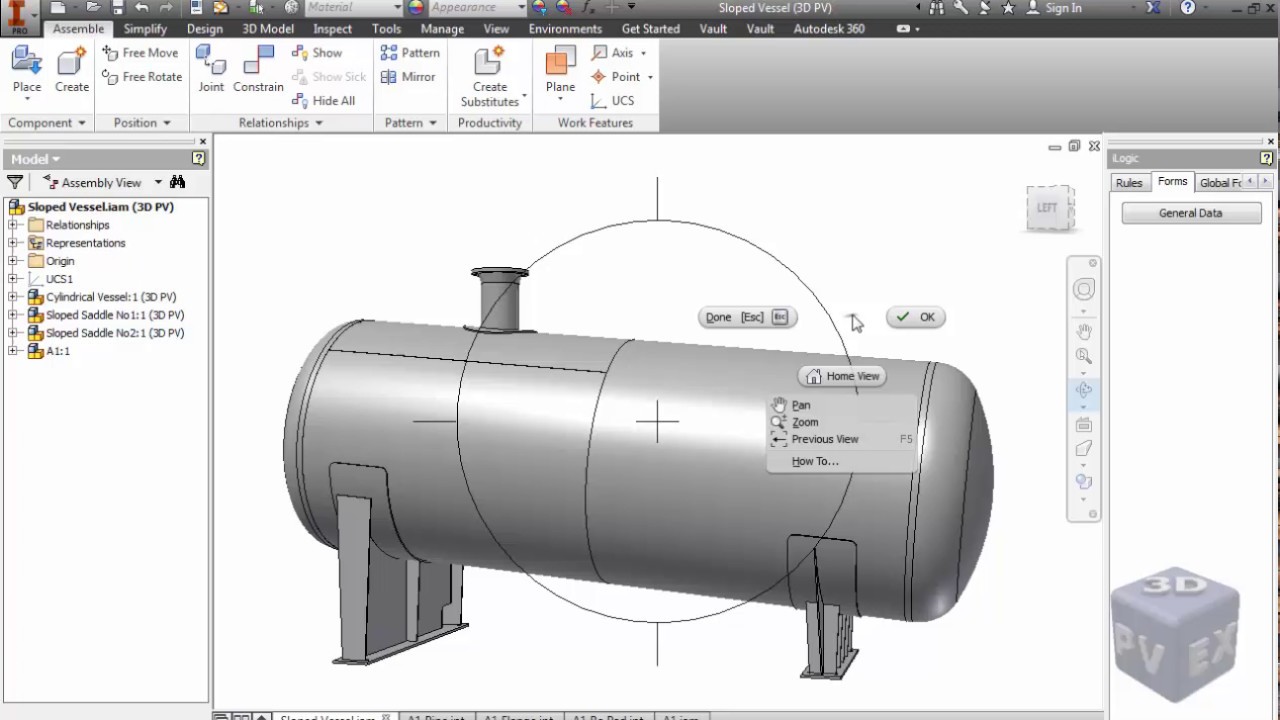Expand the Origin folder node
1280x720 pixels.
13,261
